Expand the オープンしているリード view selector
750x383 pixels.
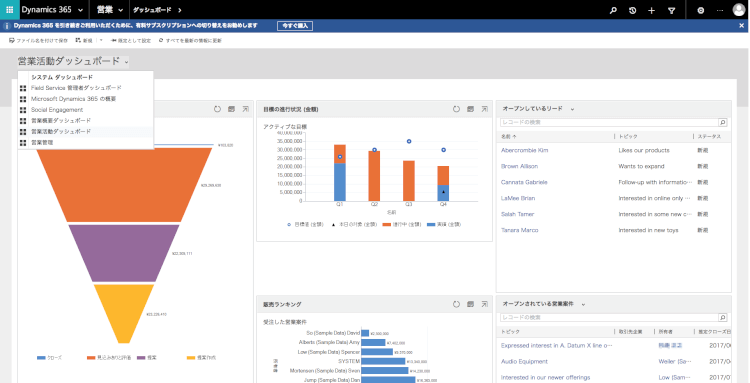(572, 109)
